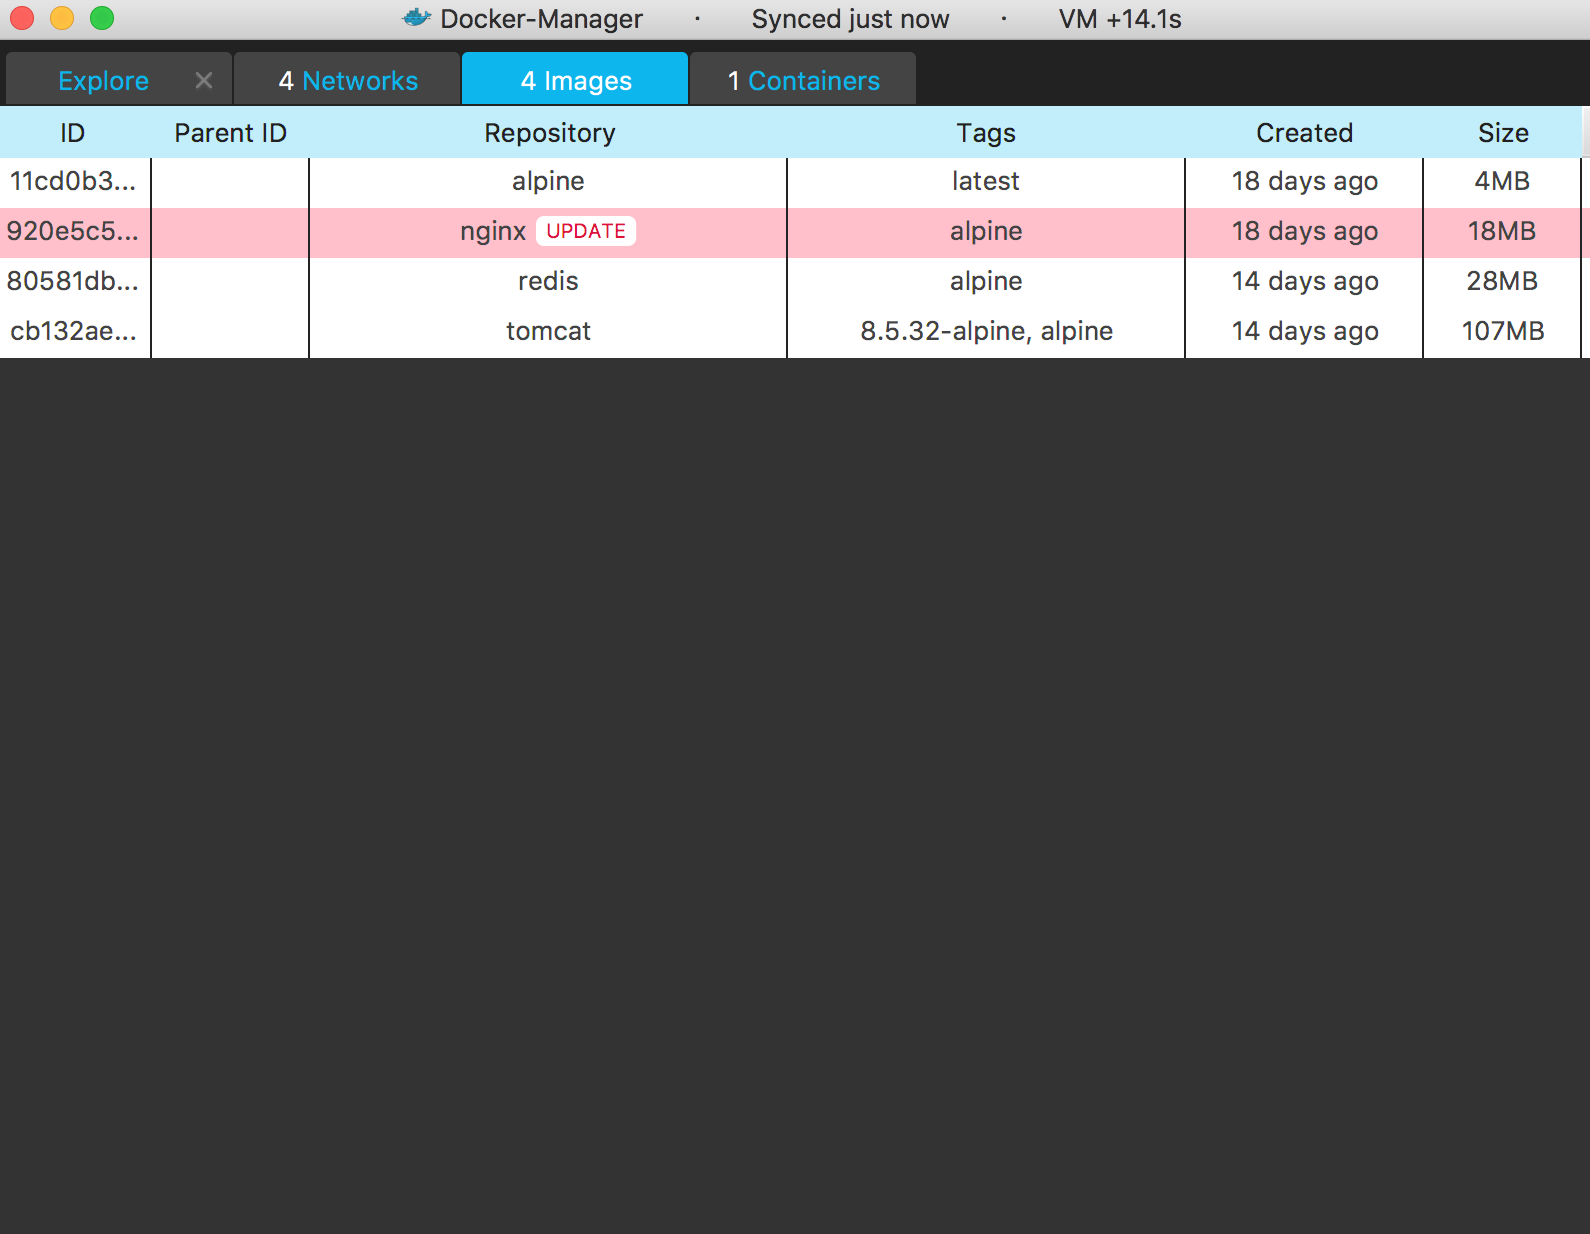Click the redis repository cell
The width and height of the screenshot is (1590, 1234).
tap(548, 281)
